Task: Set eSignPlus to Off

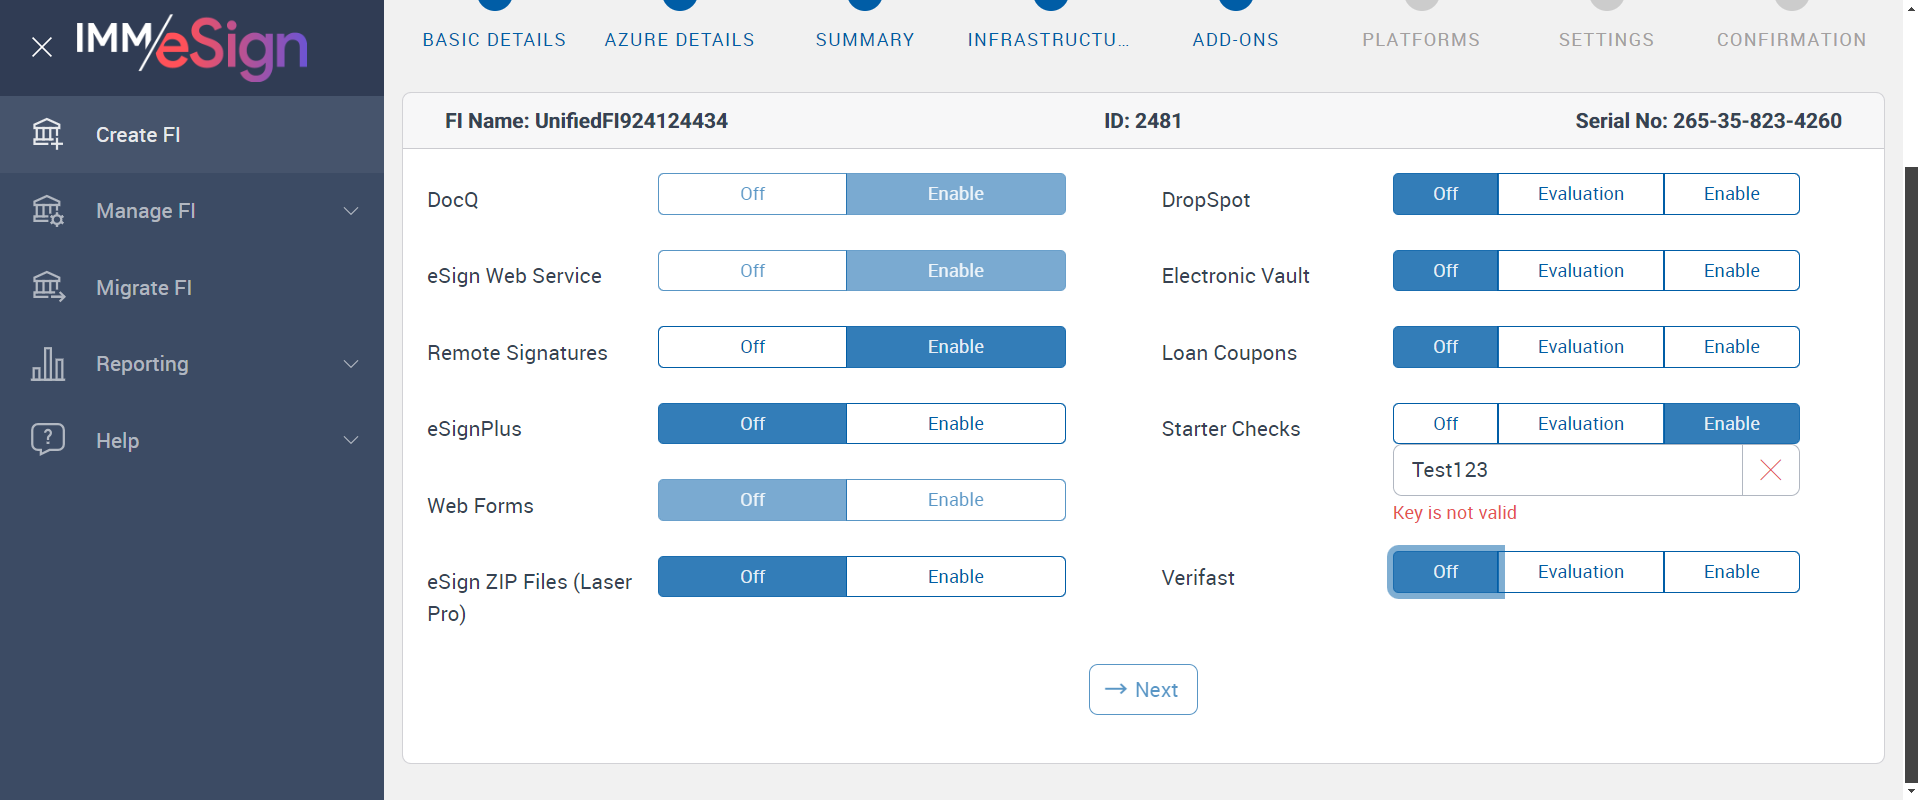Action: (x=752, y=424)
